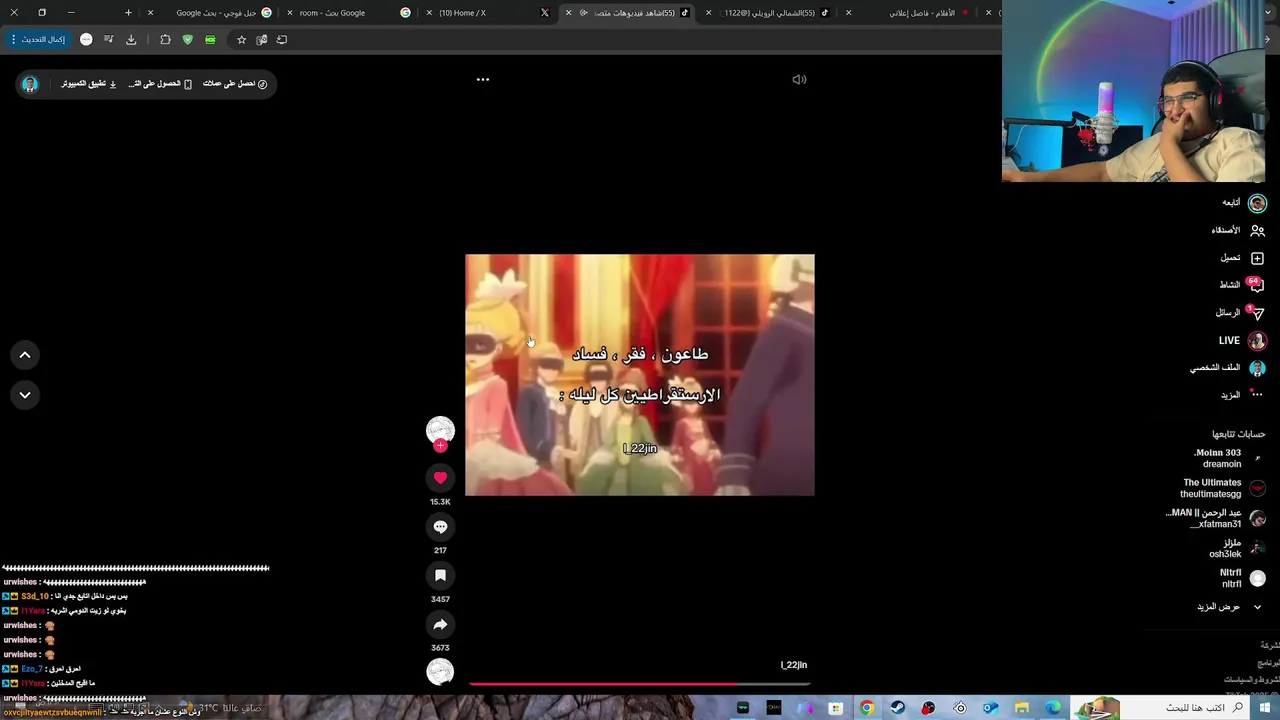Screen dimensions: 1280x720
Task: Open Steam from the taskbar
Action: 898,708
